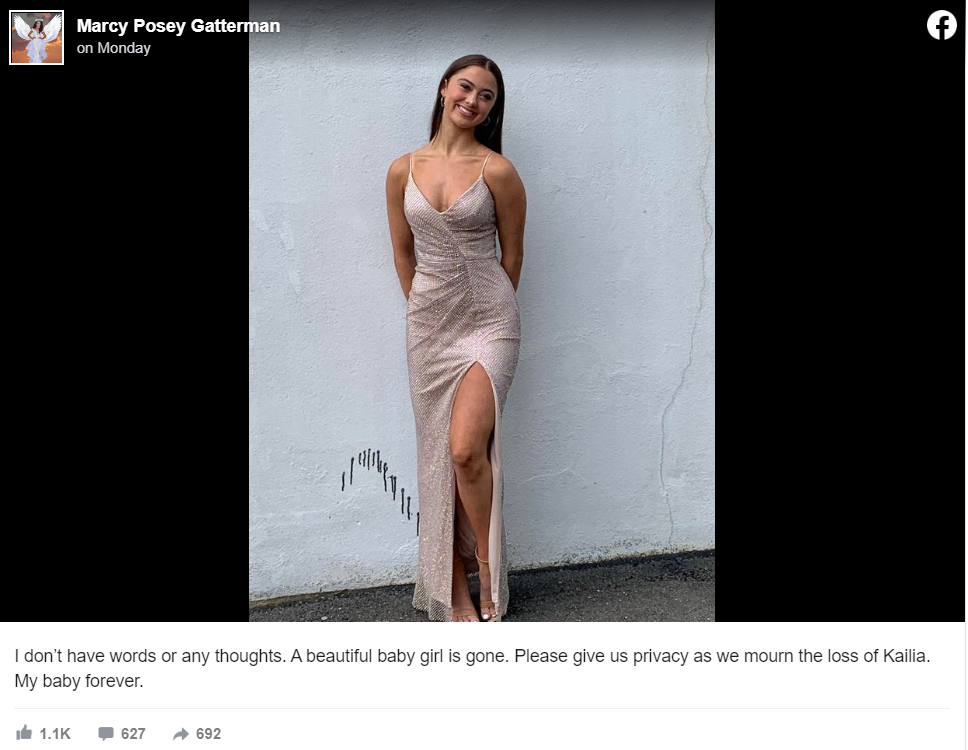Image resolution: width=968 pixels, height=750 pixels.
Task: Click the share arrow icon
Action: click(x=181, y=733)
